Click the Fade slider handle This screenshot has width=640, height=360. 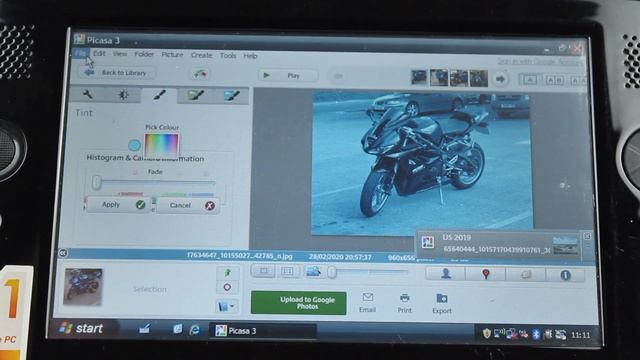[96, 182]
